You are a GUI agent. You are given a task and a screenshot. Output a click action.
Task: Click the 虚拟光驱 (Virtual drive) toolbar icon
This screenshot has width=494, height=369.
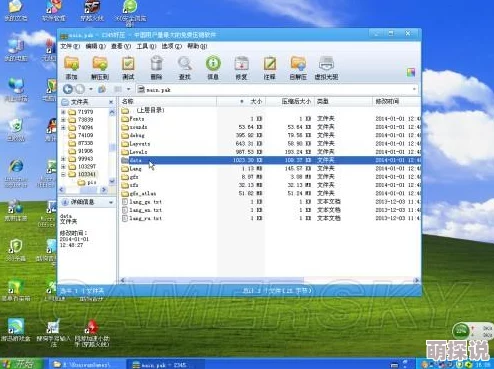click(x=327, y=64)
